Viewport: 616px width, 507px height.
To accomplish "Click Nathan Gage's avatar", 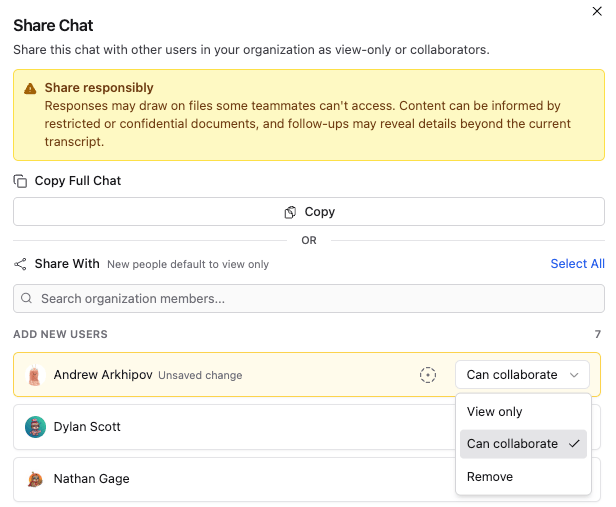I will 35,479.
